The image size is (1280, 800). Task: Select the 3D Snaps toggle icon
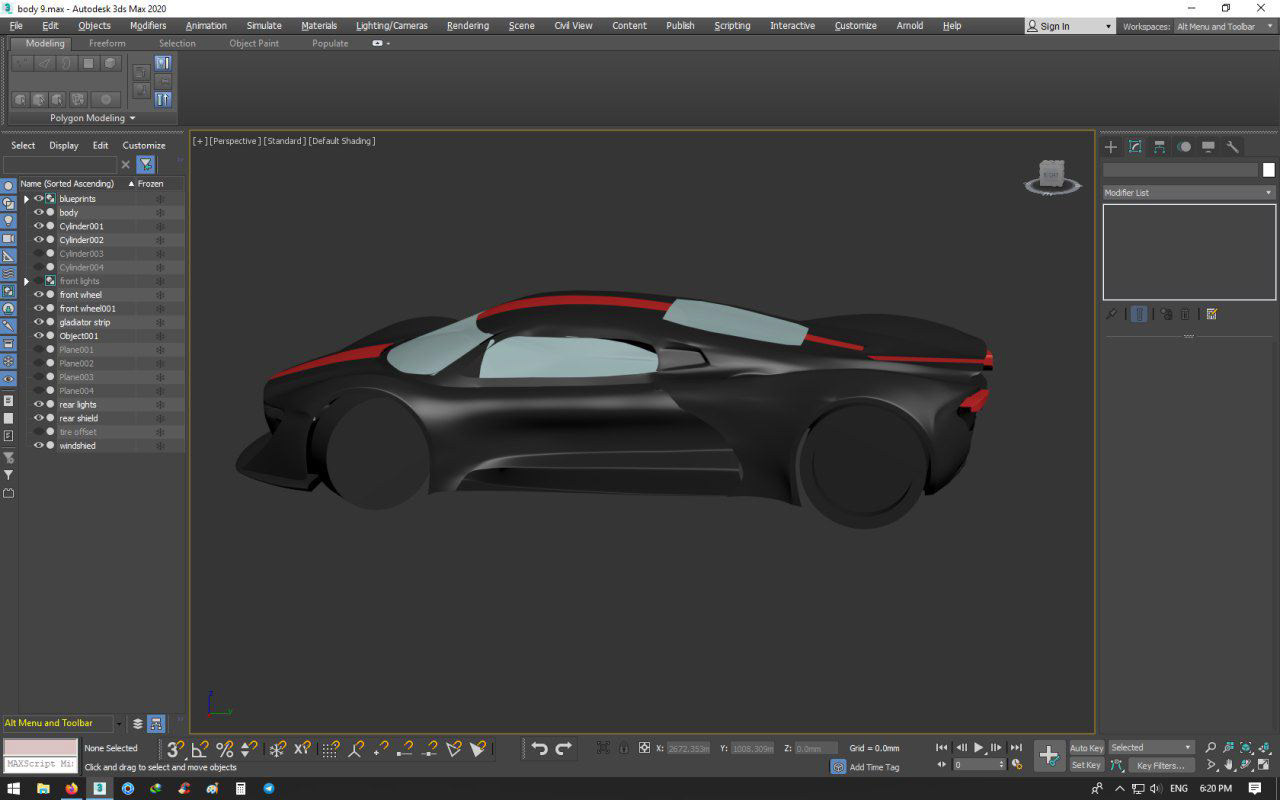click(x=175, y=748)
